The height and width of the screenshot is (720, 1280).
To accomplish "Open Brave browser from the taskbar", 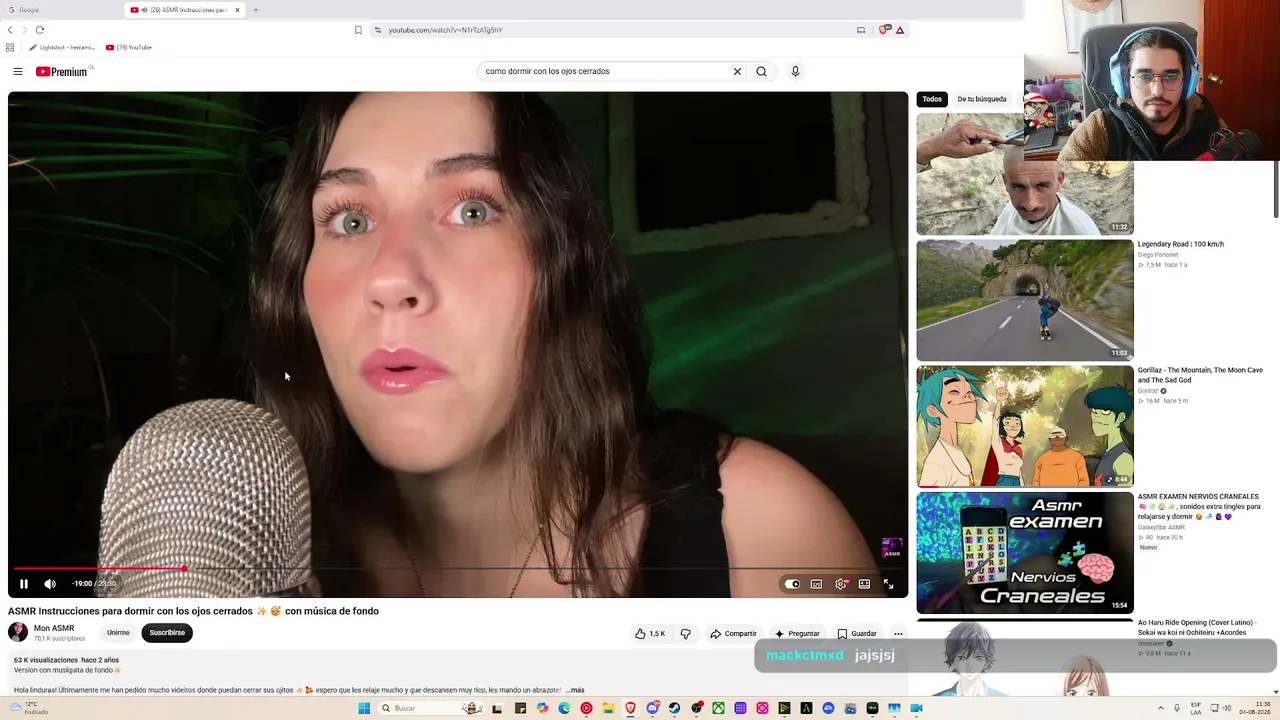I will (x=630, y=708).
